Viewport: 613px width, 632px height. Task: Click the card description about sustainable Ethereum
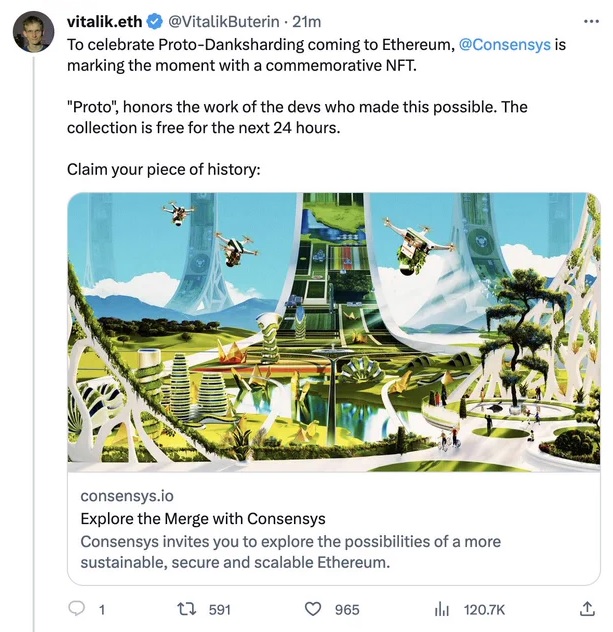(x=290, y=552)
